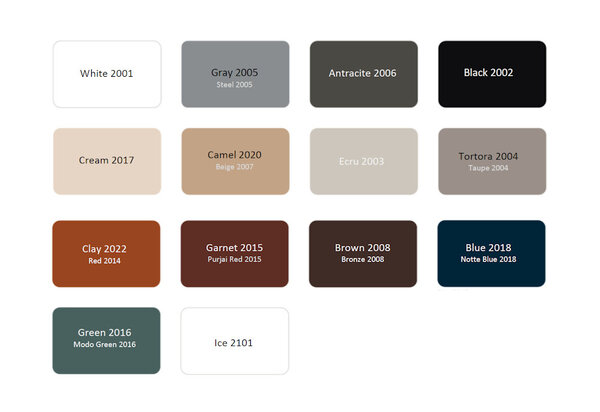Screen dimensions: 600x412
Task: Select the Ice 2101 swatch
Action: click(x=235, y=342)
